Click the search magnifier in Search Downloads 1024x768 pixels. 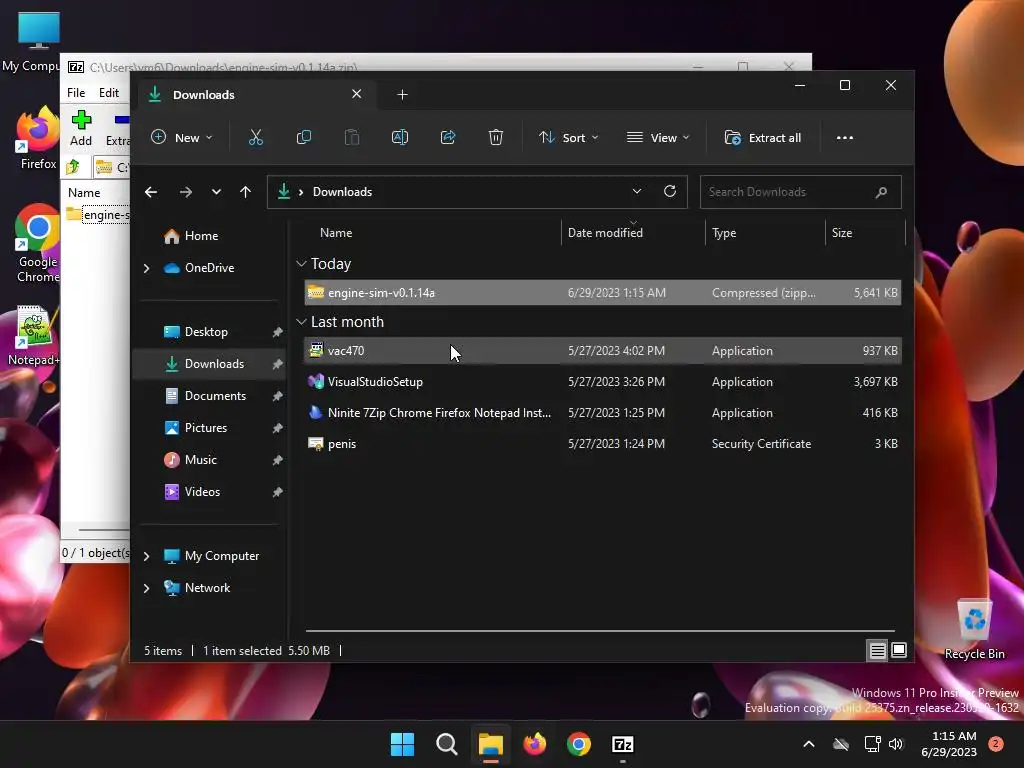(882, 192)
